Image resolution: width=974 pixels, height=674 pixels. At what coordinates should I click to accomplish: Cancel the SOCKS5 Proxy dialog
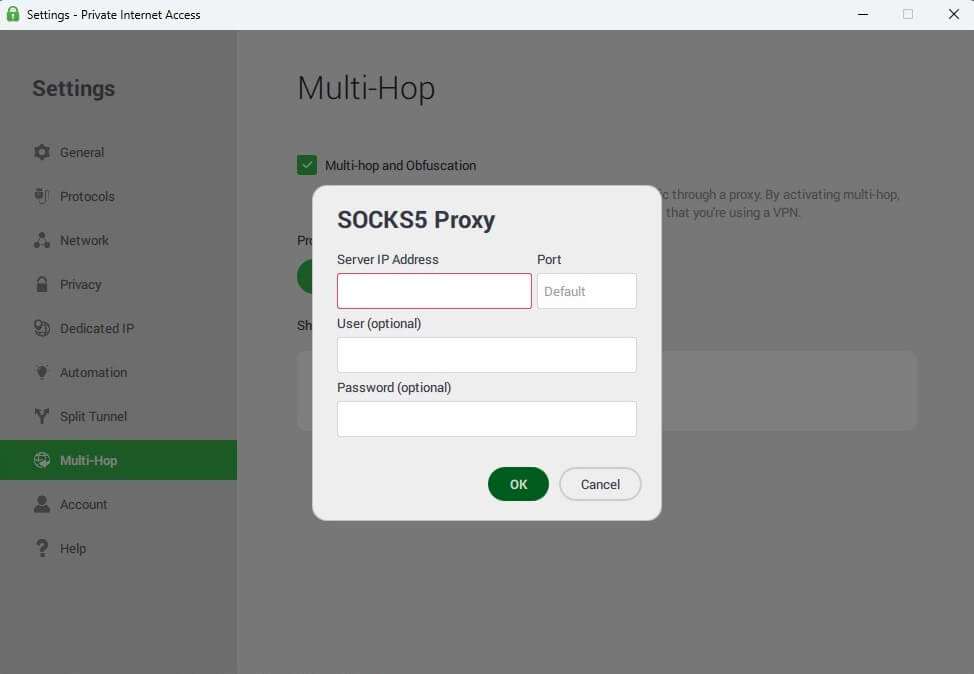[x=600, y=484]
